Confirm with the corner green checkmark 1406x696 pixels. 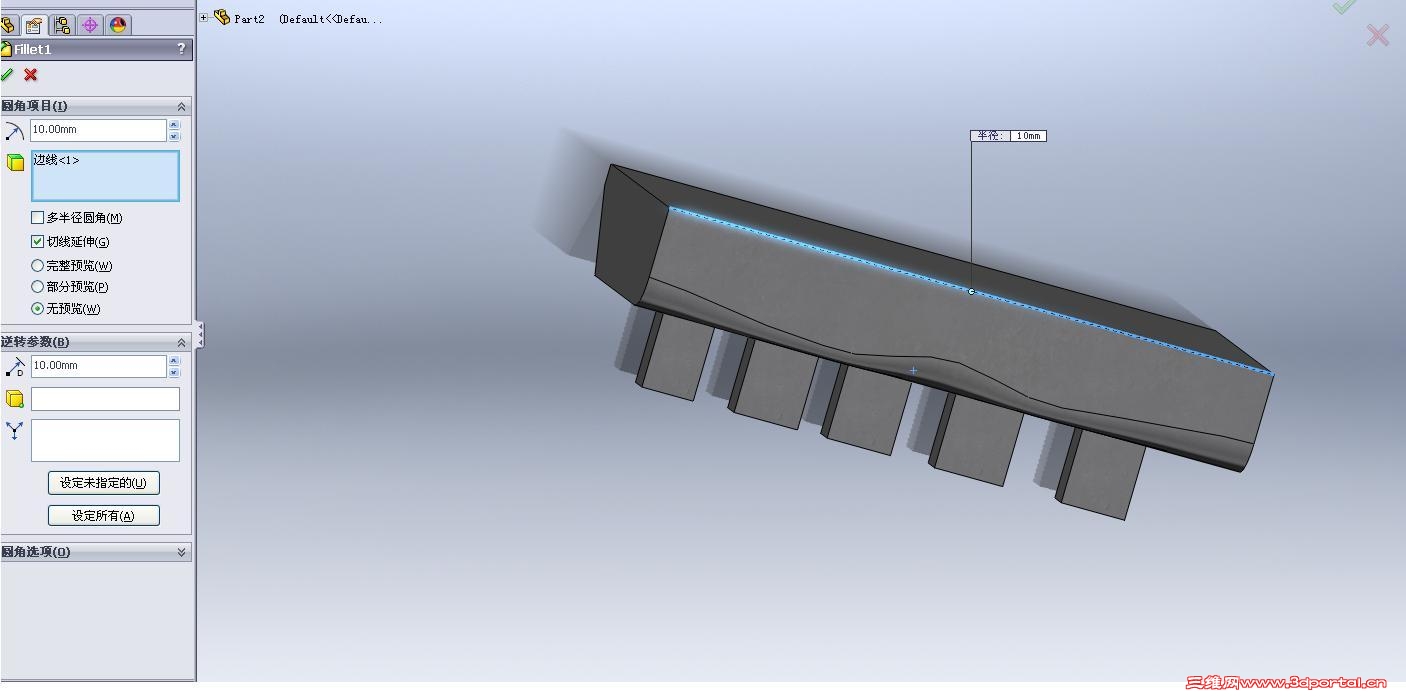(x=1343, y=6)
